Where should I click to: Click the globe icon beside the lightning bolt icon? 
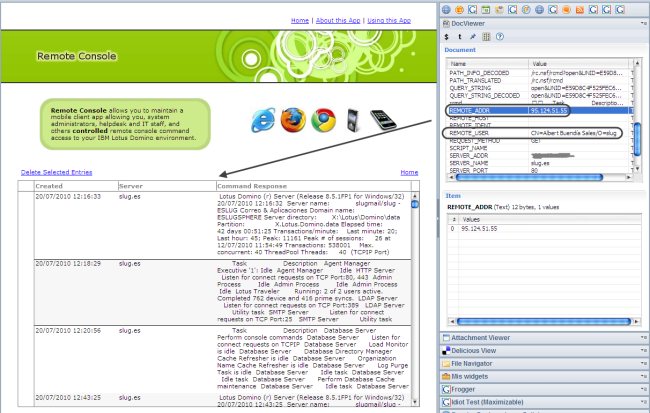click(539, 10)
